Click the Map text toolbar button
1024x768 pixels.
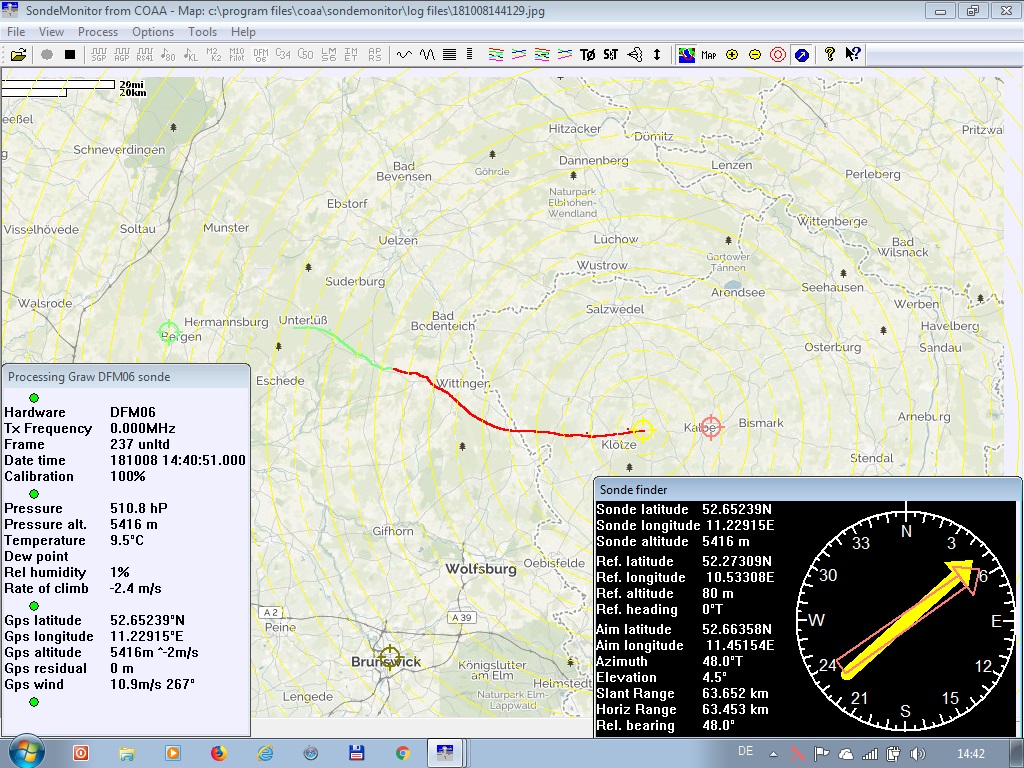coord(709,55)
